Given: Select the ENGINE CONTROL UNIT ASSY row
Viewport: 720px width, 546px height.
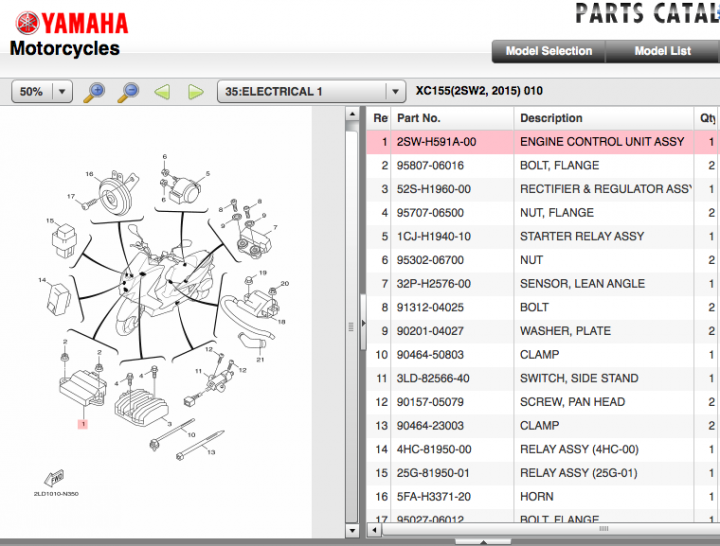Looking at the screenshot, I should (543, 142).
